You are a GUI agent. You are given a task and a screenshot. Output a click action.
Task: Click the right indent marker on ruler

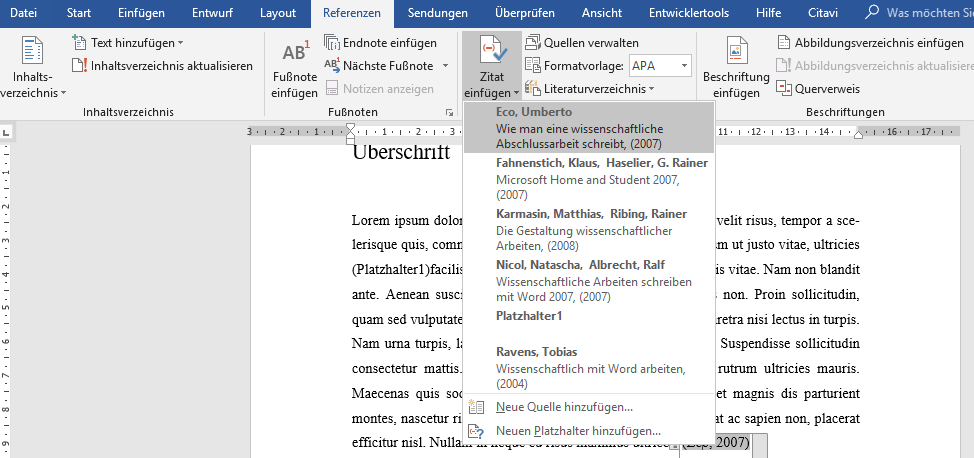tap(858, 135)
